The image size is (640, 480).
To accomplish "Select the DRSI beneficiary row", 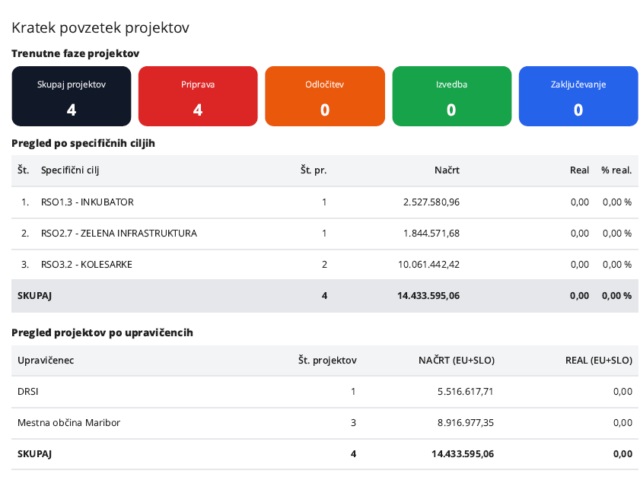I will pos(325,392).
